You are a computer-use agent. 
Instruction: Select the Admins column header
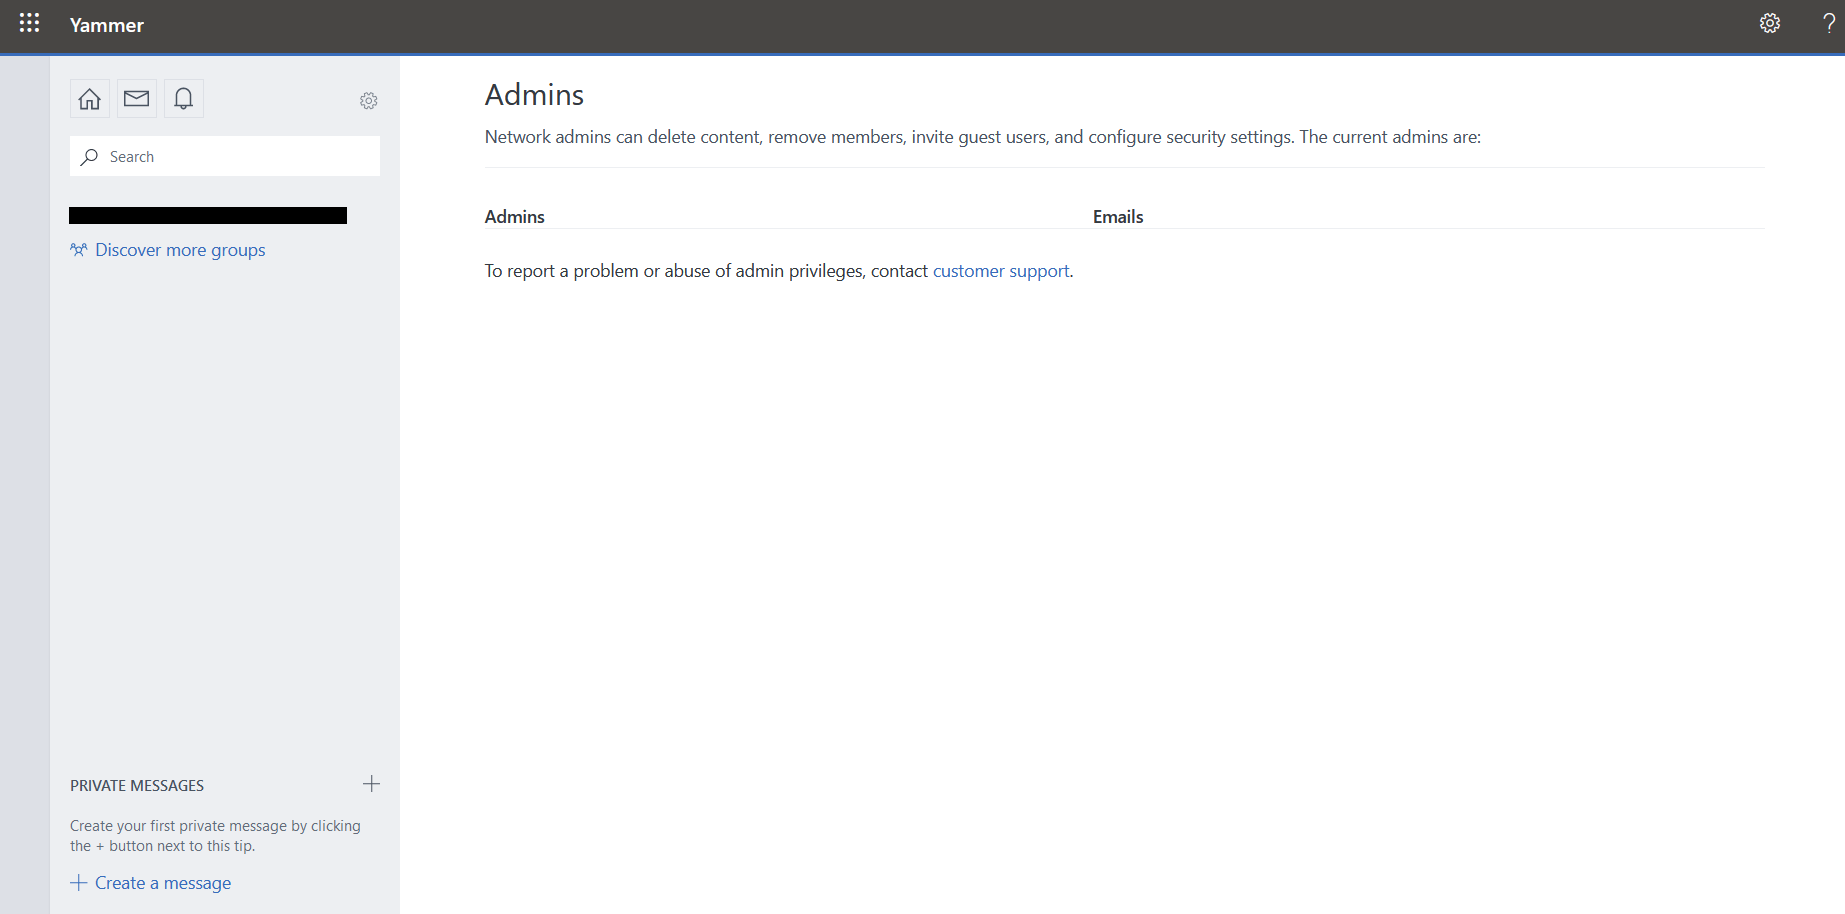click(x=514, y=216)
